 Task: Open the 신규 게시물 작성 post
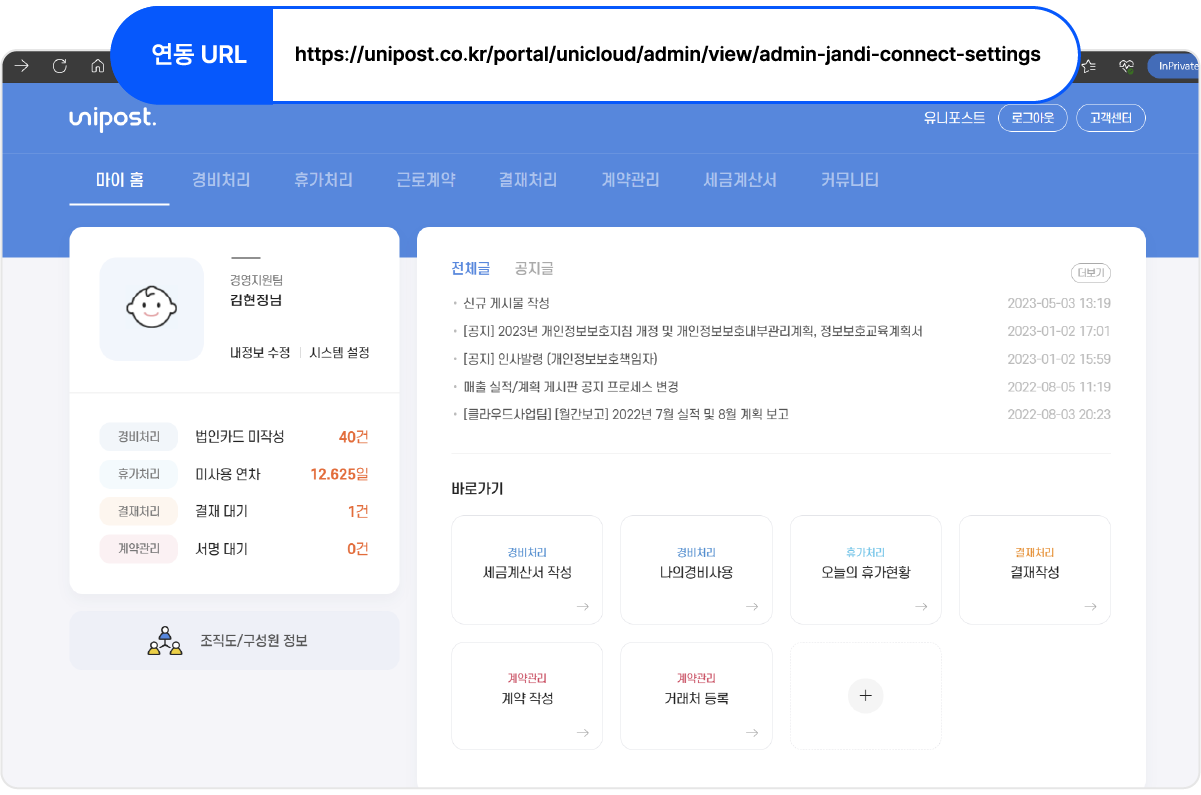coord(506,303)
